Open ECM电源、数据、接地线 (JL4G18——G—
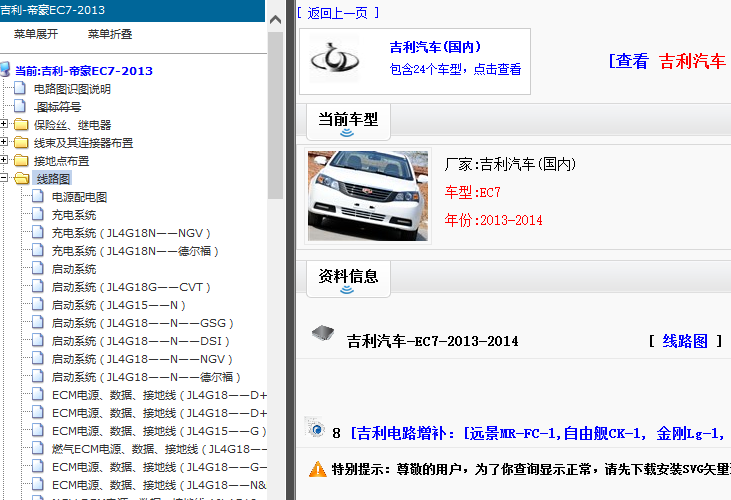 point(159,467)
